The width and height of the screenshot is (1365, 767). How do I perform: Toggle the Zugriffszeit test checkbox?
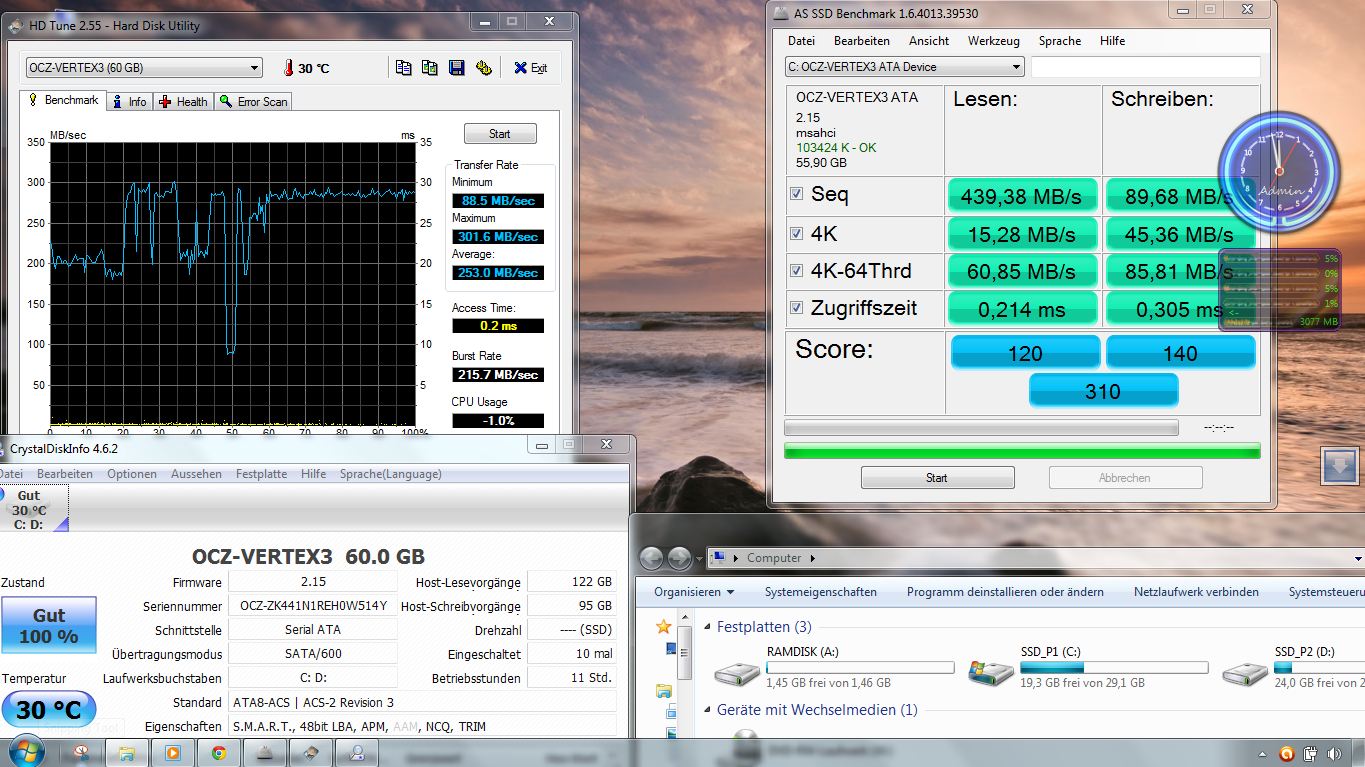[797, 308]
